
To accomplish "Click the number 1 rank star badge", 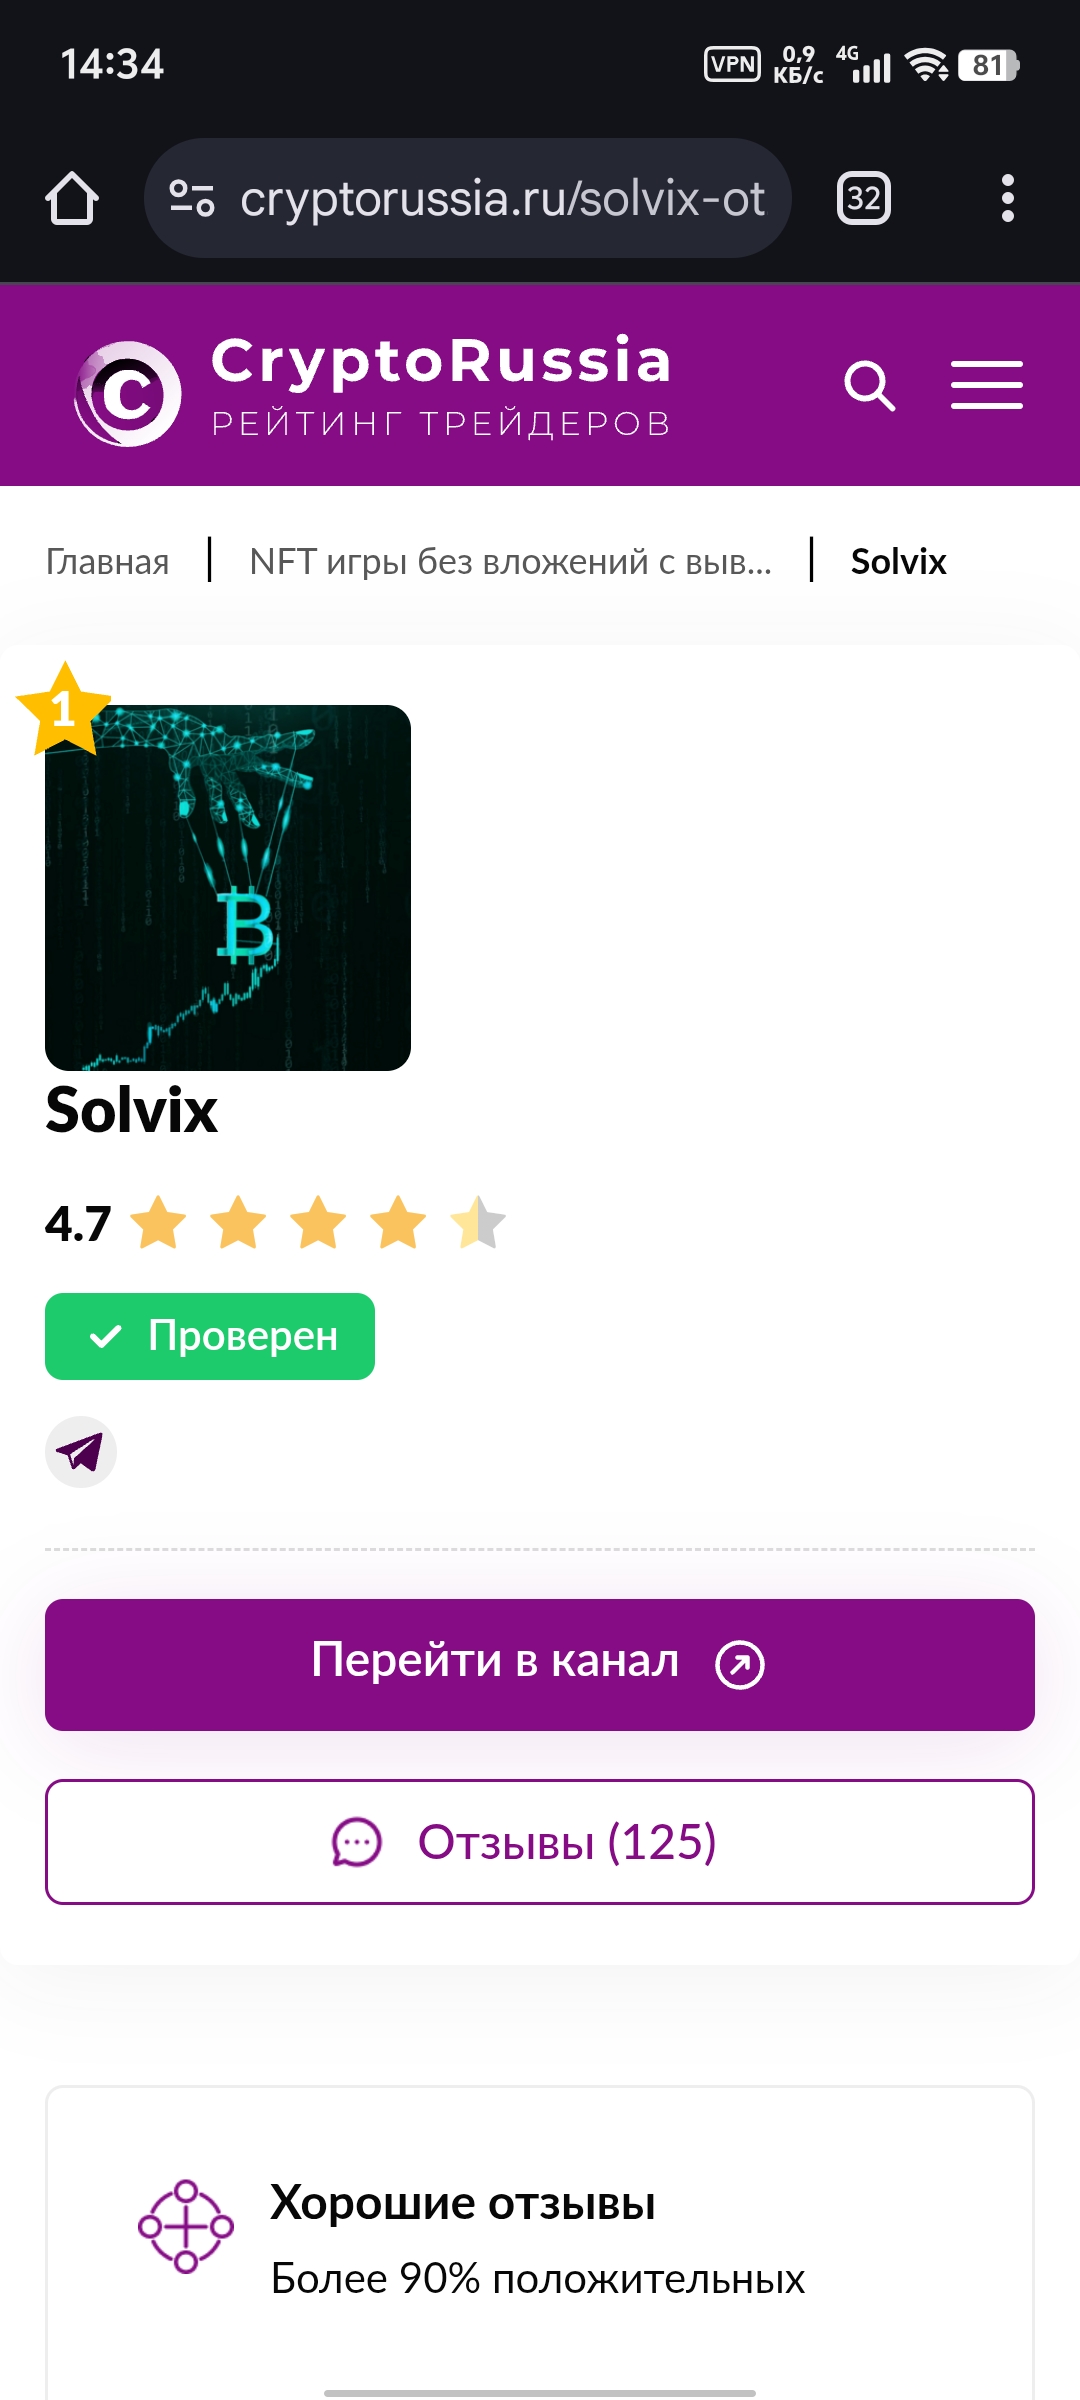I will [x=64, y=709].
